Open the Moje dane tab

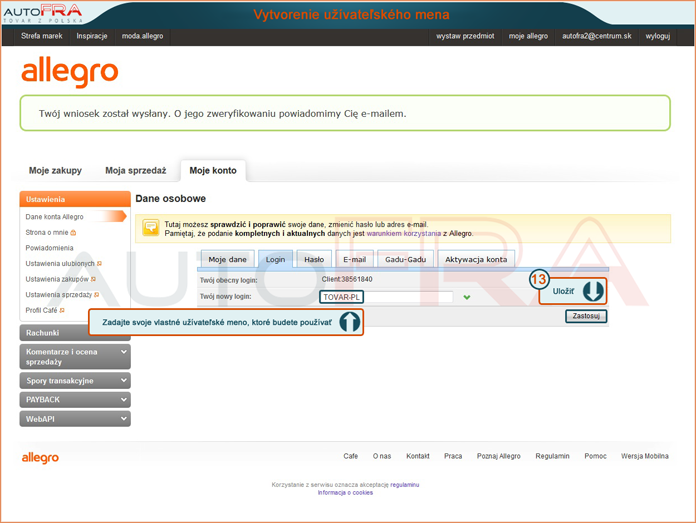pos(228,259)
